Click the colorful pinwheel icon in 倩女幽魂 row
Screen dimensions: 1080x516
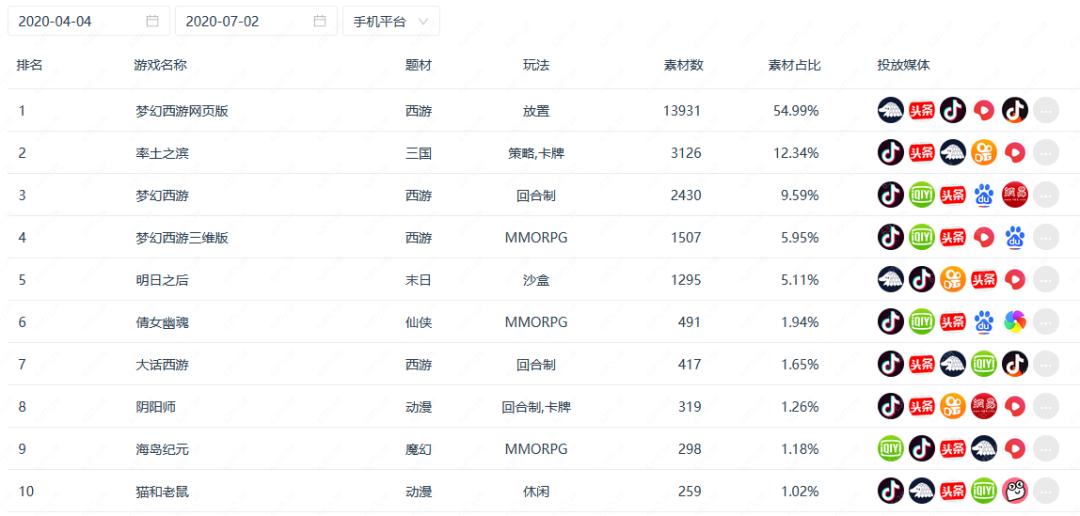pos(1015,322)
